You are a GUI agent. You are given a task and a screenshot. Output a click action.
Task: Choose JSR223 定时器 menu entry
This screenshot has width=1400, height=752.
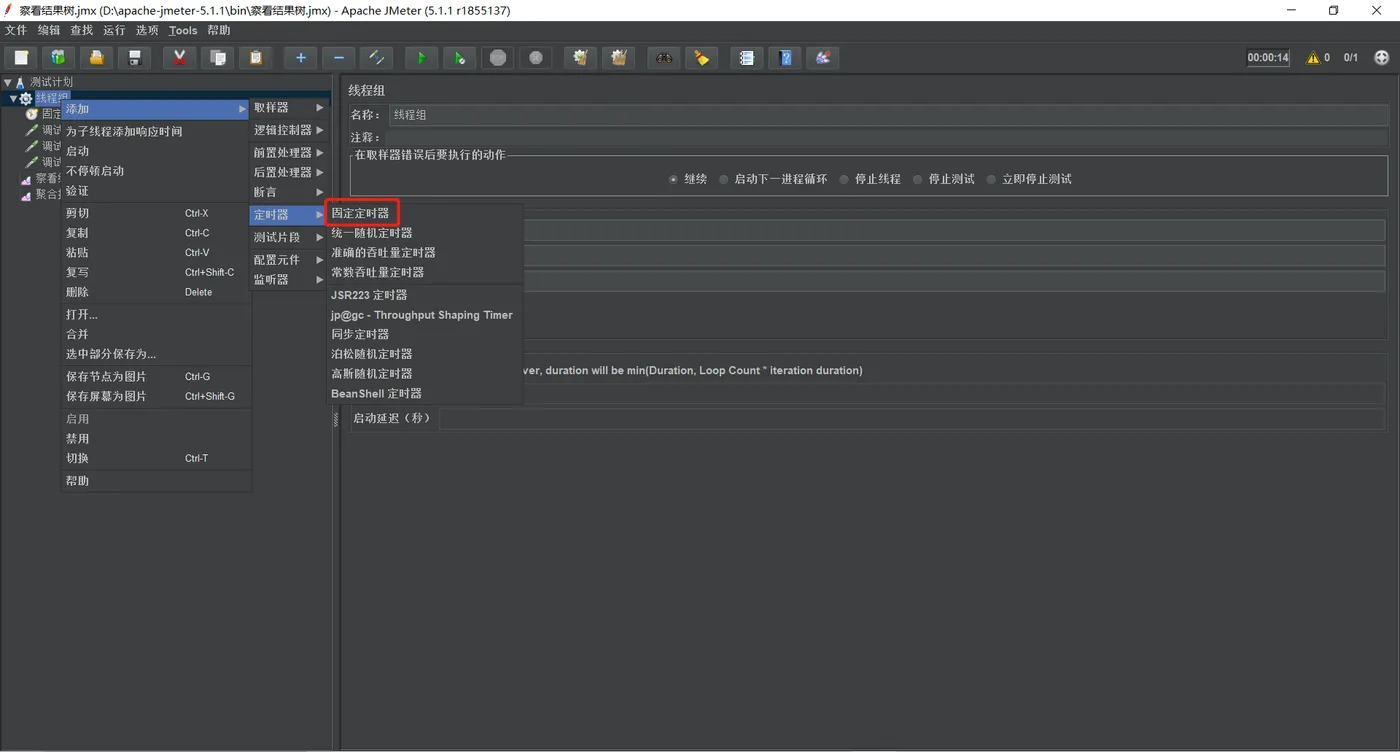point(425,295)
